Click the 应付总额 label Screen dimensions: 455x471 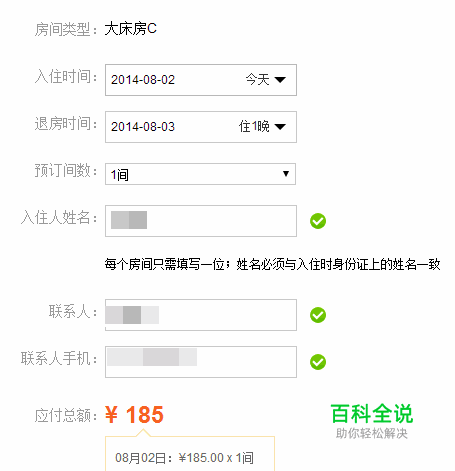click(66, 416)
